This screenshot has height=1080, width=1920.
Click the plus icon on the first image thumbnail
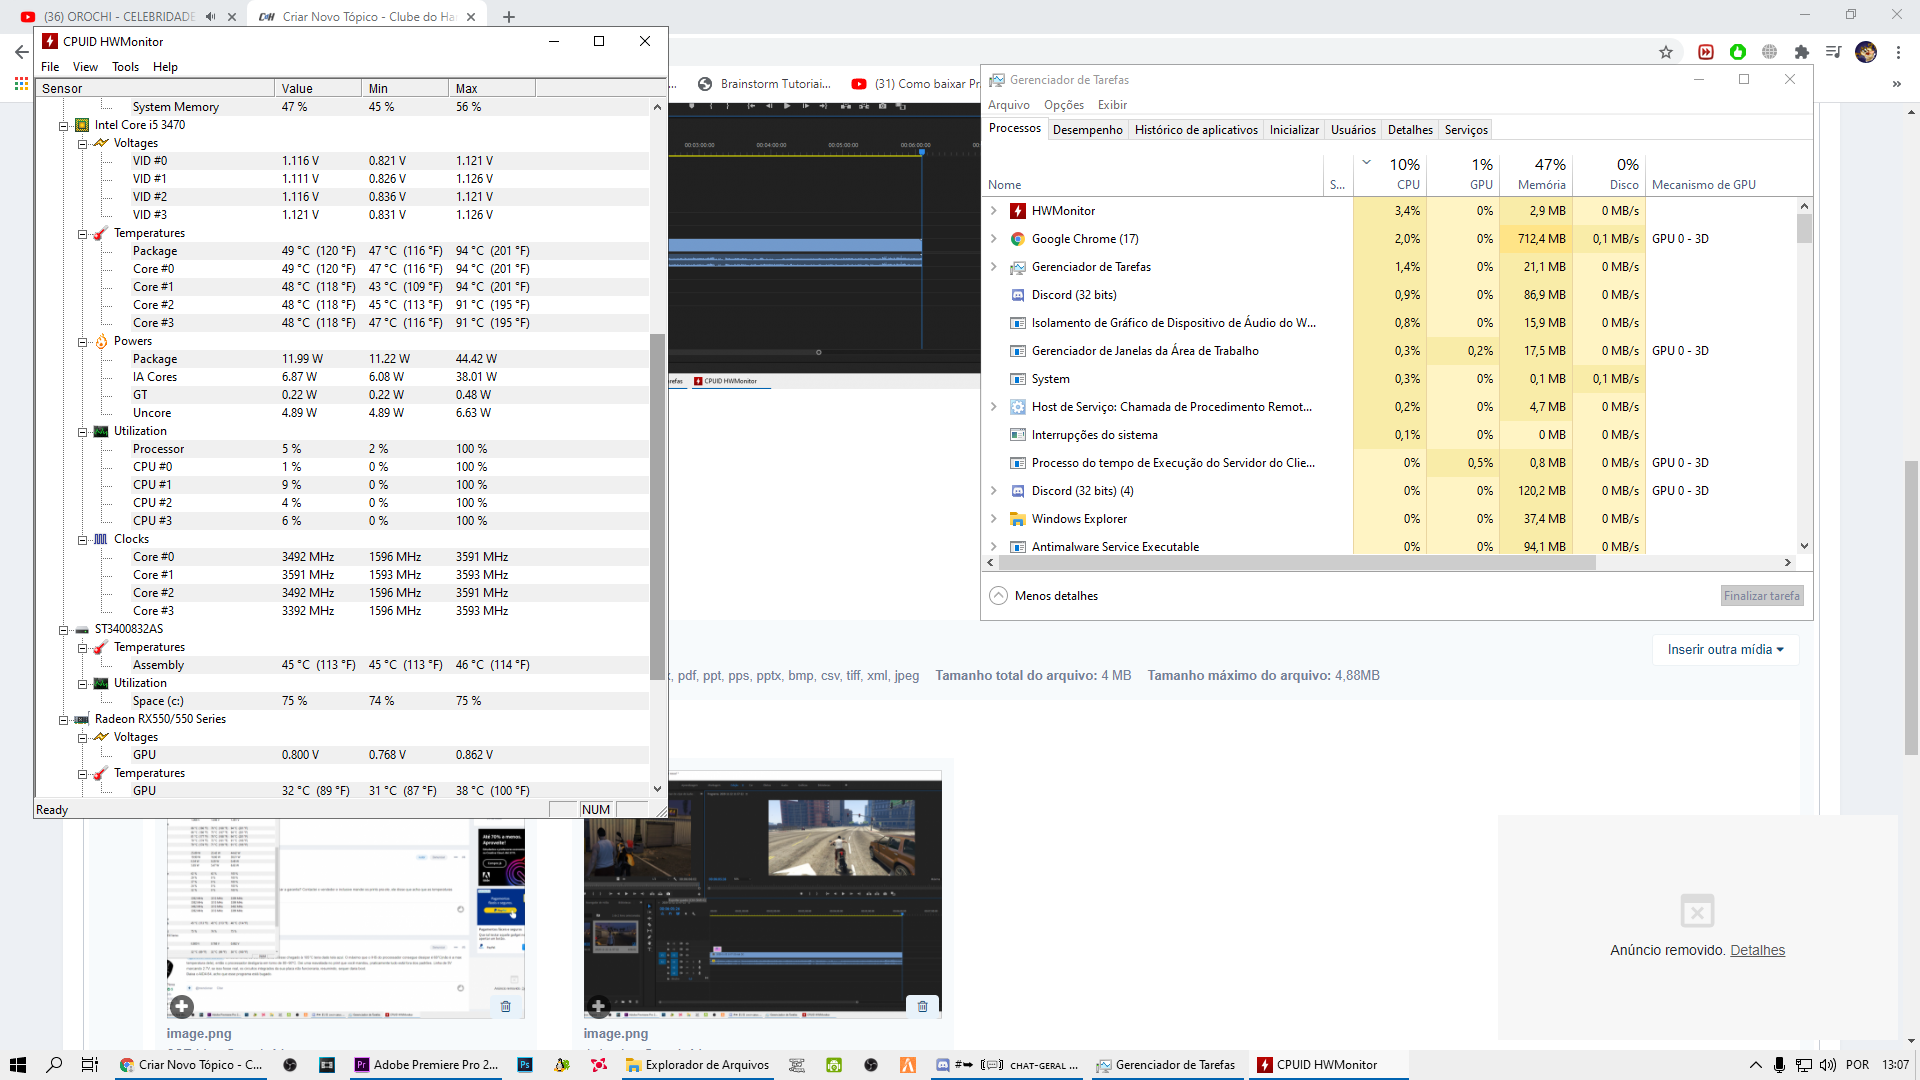[x=181, y=1006]
